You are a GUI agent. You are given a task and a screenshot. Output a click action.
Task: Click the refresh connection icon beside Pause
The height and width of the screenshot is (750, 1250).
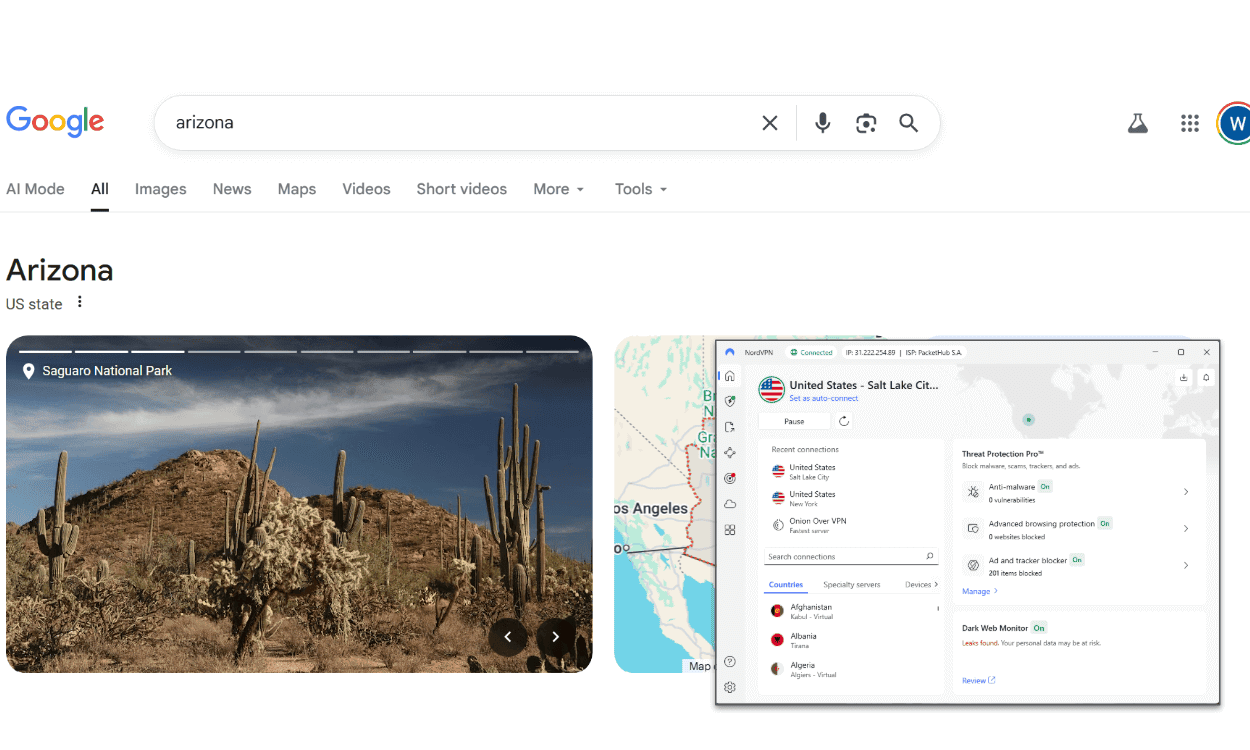pos(844,422)
